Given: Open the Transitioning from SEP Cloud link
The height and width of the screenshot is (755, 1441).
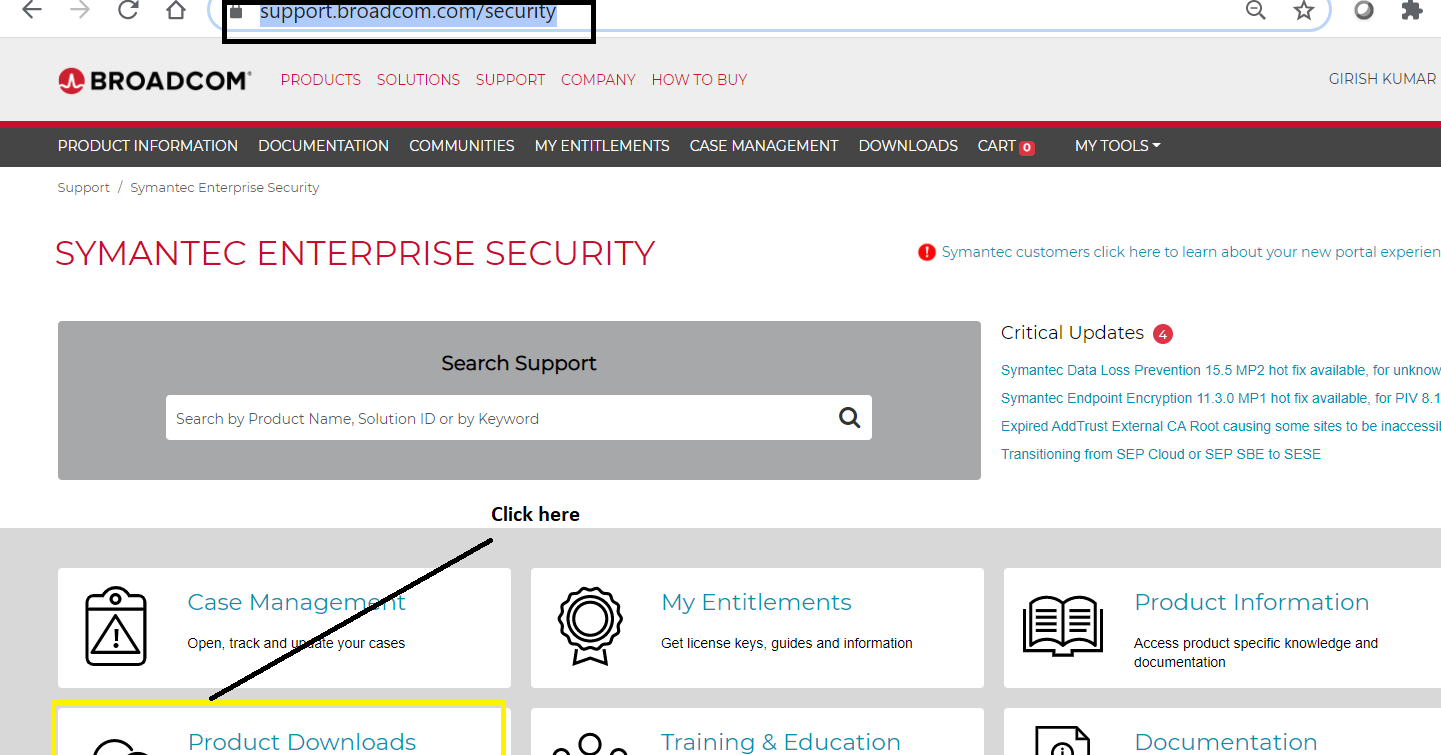Looking at the screenshot, I should point(1161,454).
